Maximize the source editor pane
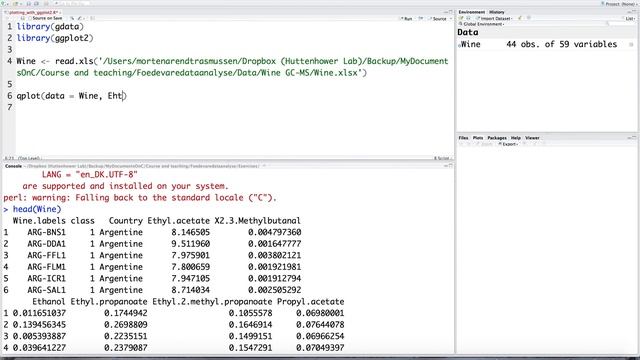 pos(451,12)
